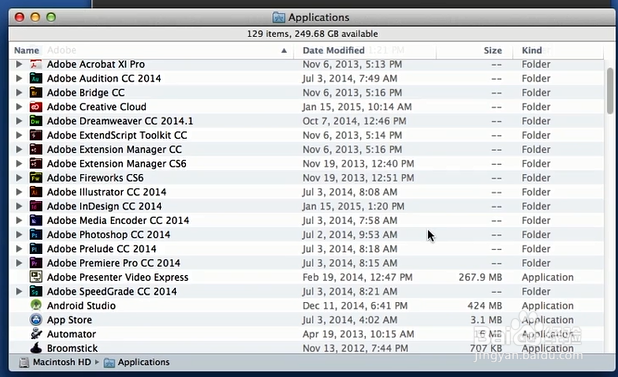
Task: Click the size value '707 KB'
Action: (x=486, y=348)
